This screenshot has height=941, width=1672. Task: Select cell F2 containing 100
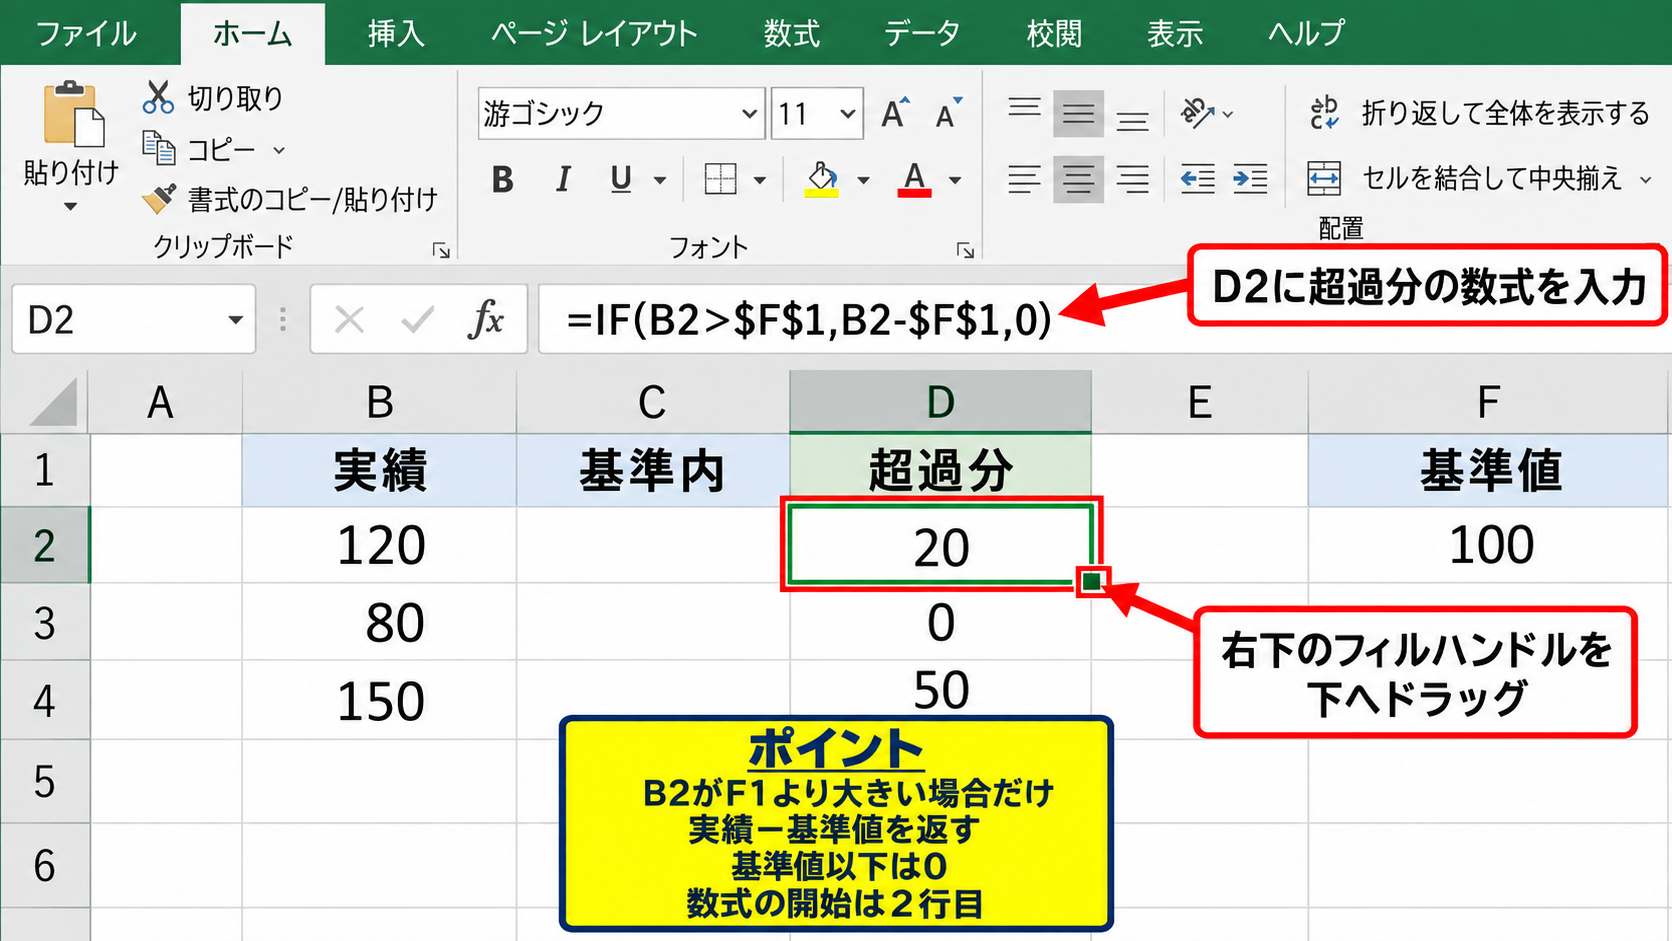pyautogui.click(x=1490, y=545)
